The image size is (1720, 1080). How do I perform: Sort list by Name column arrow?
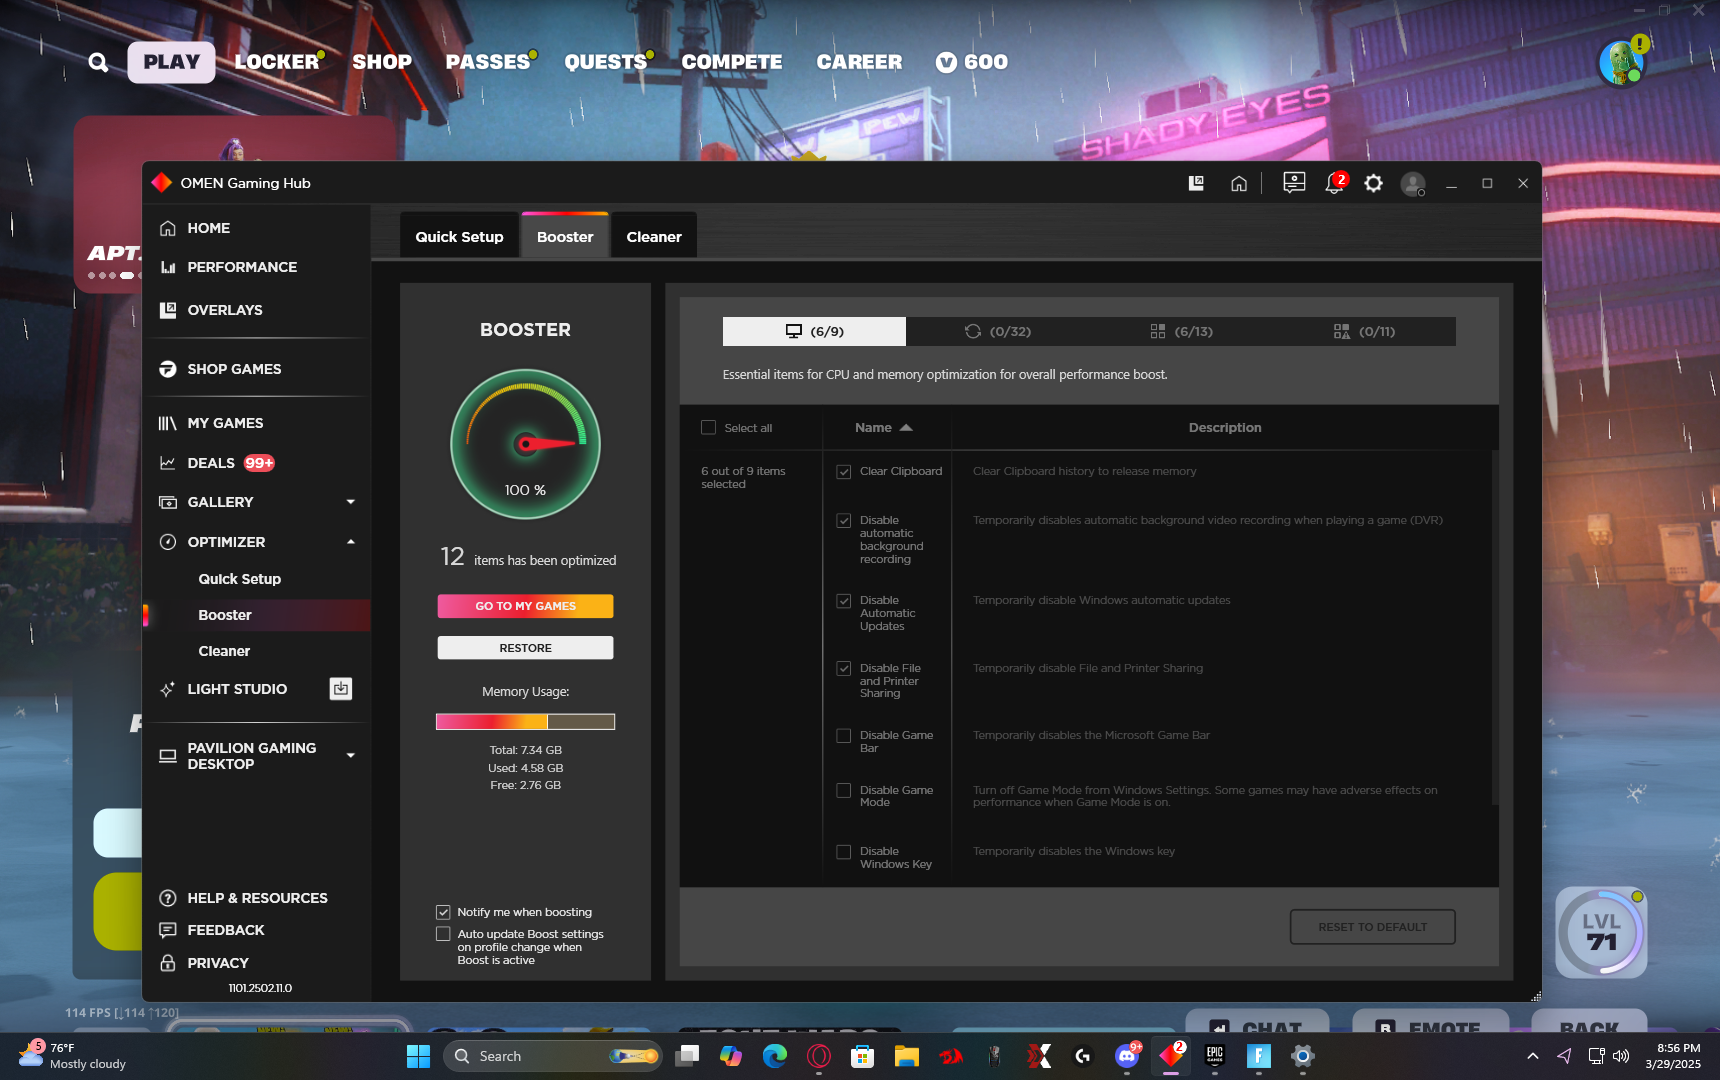tap(906, 428)
